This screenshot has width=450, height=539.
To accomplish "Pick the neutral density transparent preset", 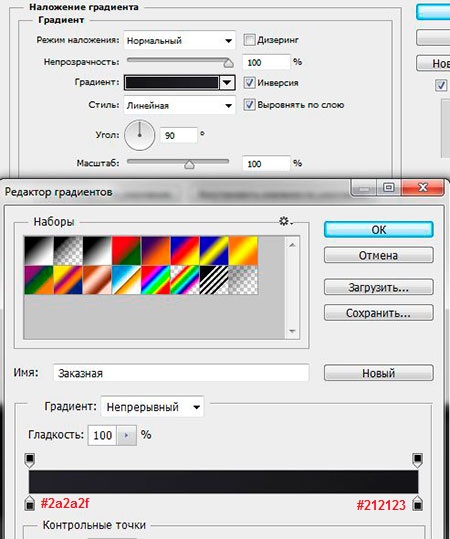I will click(x=243, y=280).
